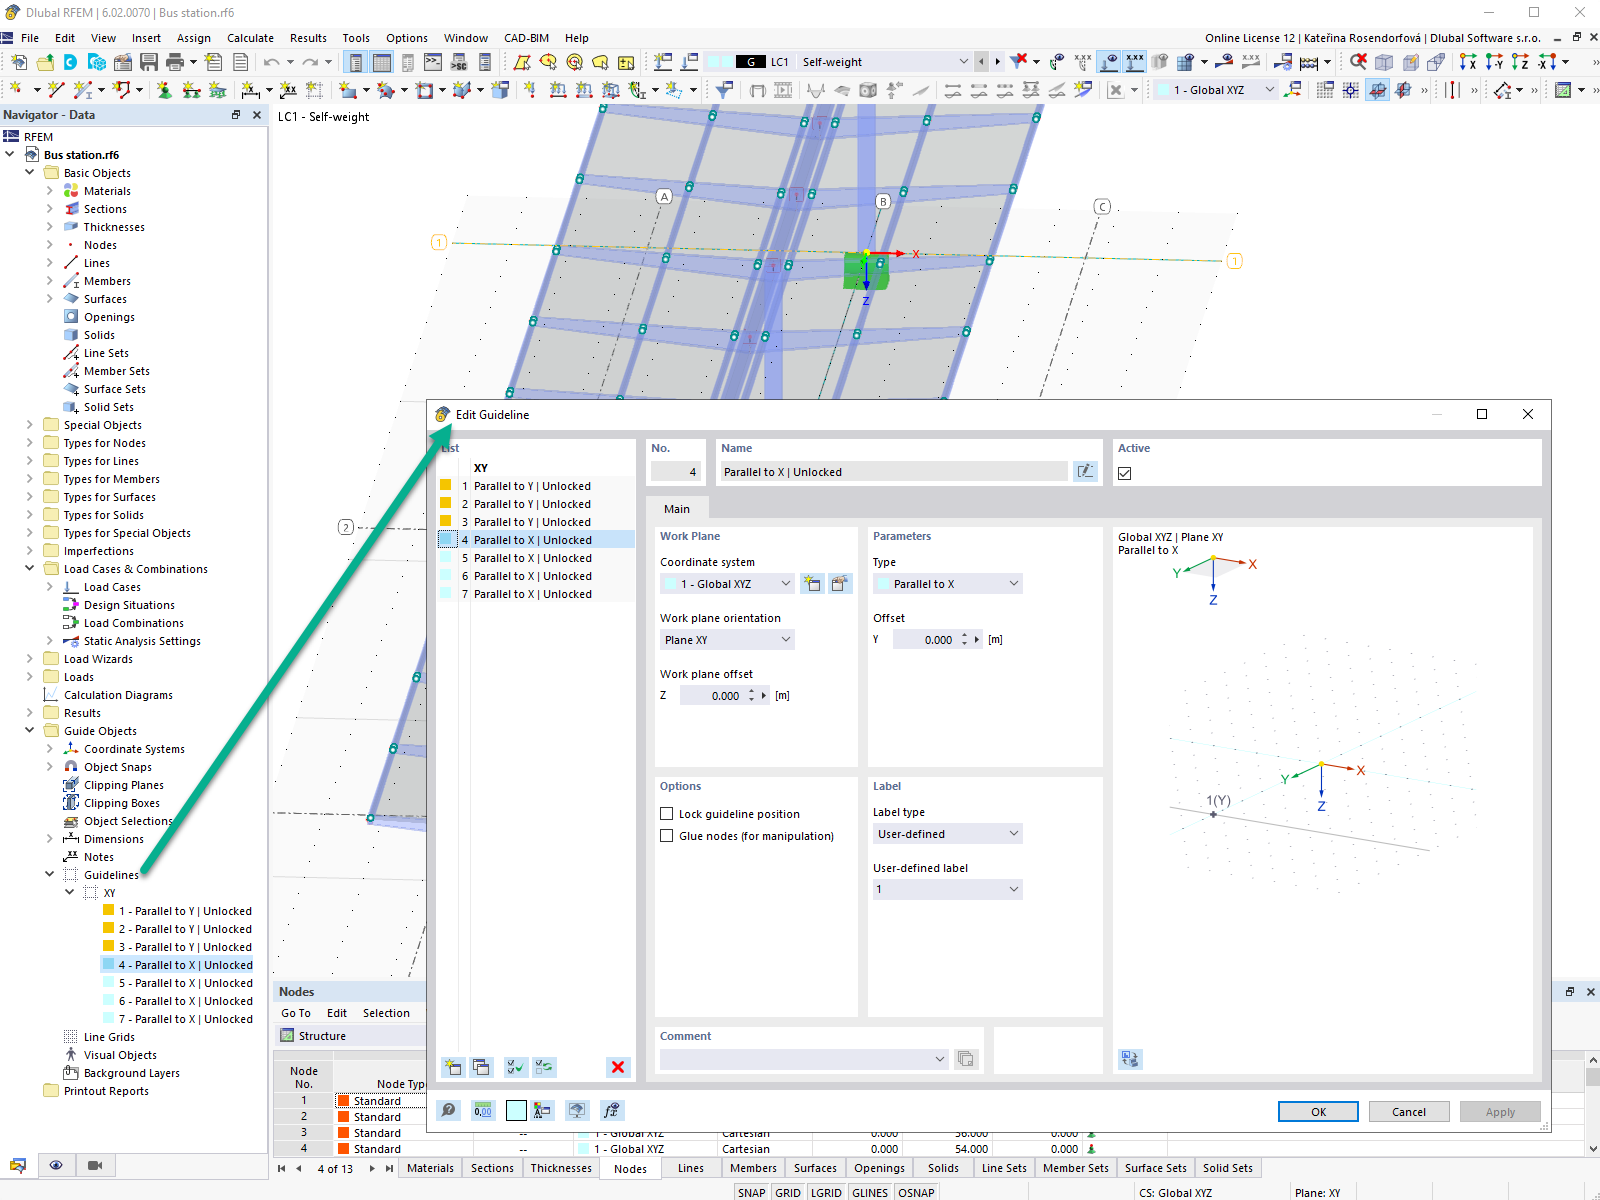Confirm changes with OK button

pos(1317,1111)
